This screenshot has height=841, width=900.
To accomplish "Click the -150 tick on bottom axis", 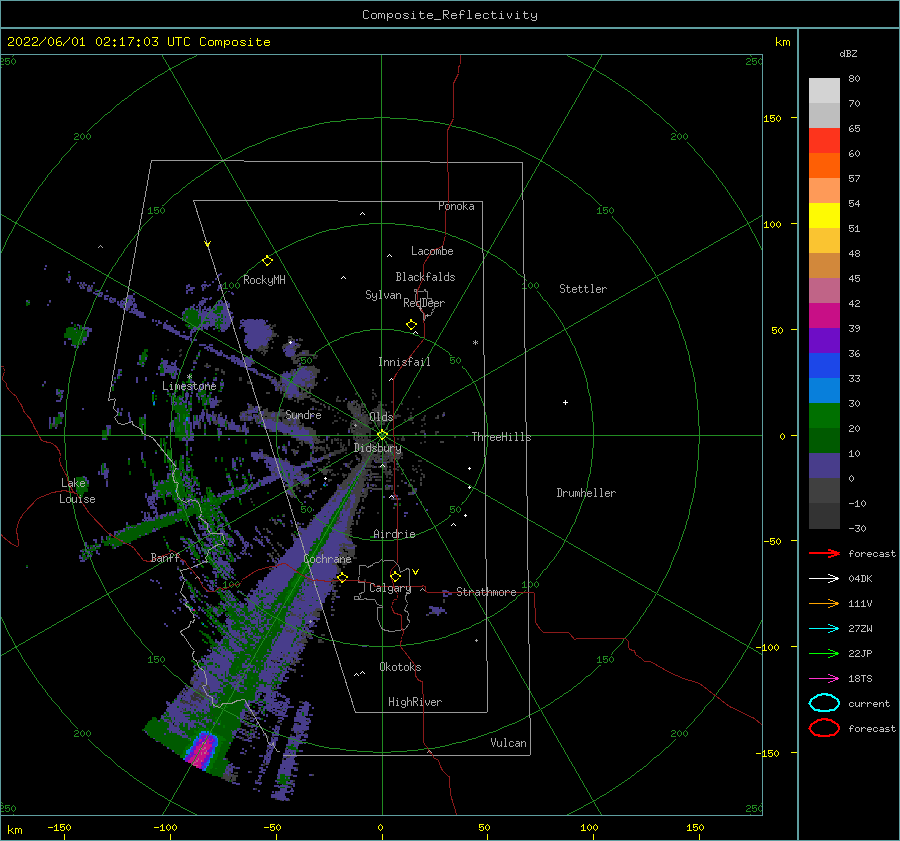I will [59, 827].
